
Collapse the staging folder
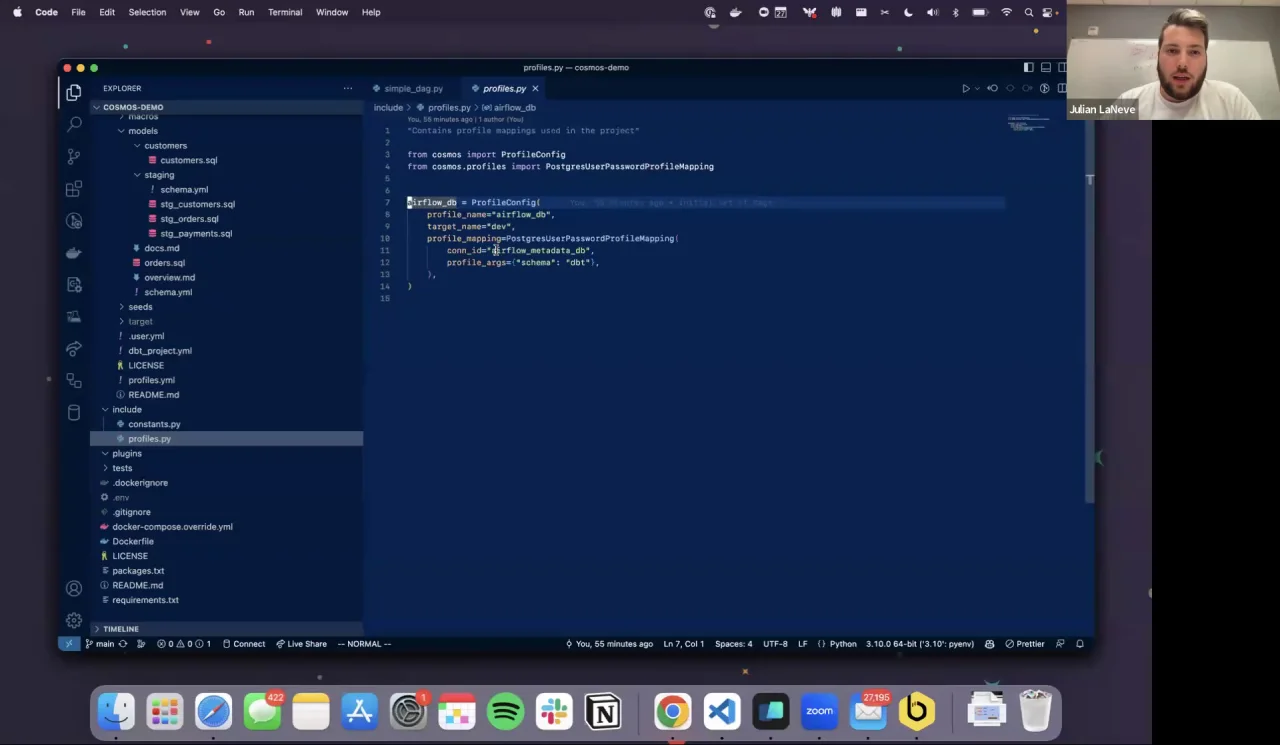pyautogui.click(x=158, y=175)
